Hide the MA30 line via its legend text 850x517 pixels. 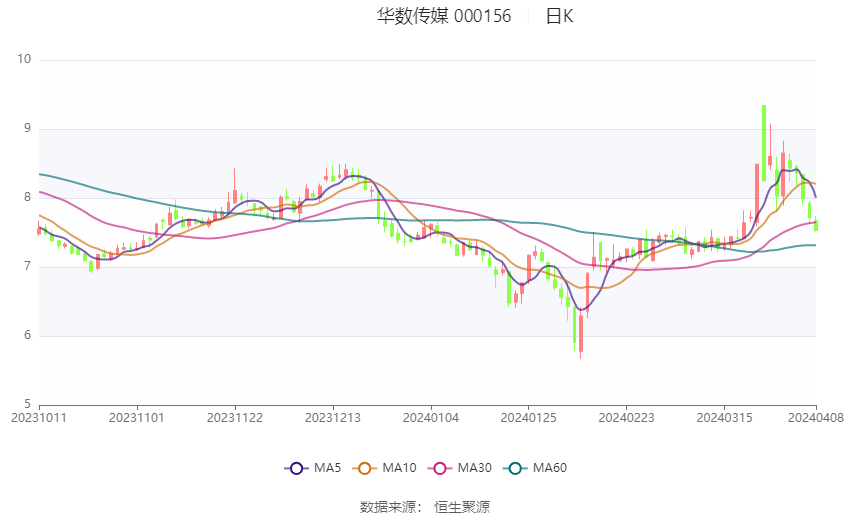click(x=472, y=468)
